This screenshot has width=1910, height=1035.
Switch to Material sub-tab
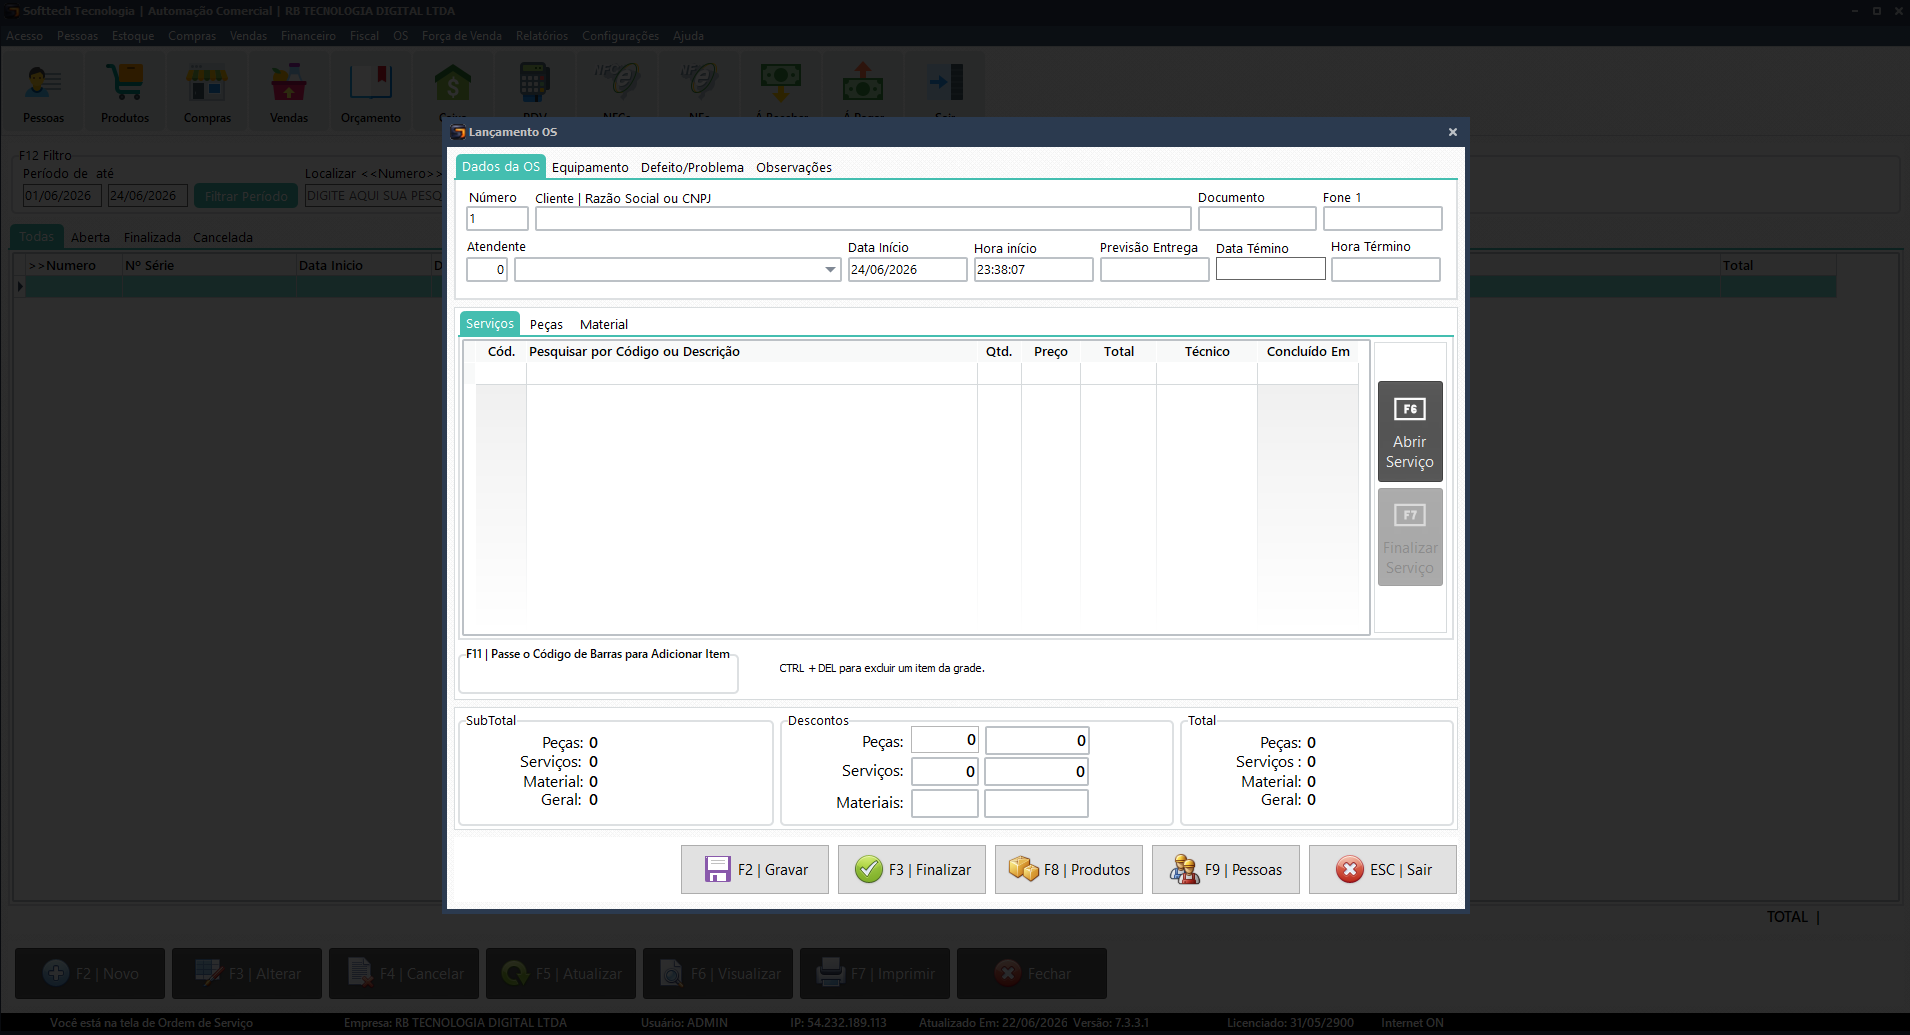click(x=604, y=324)
